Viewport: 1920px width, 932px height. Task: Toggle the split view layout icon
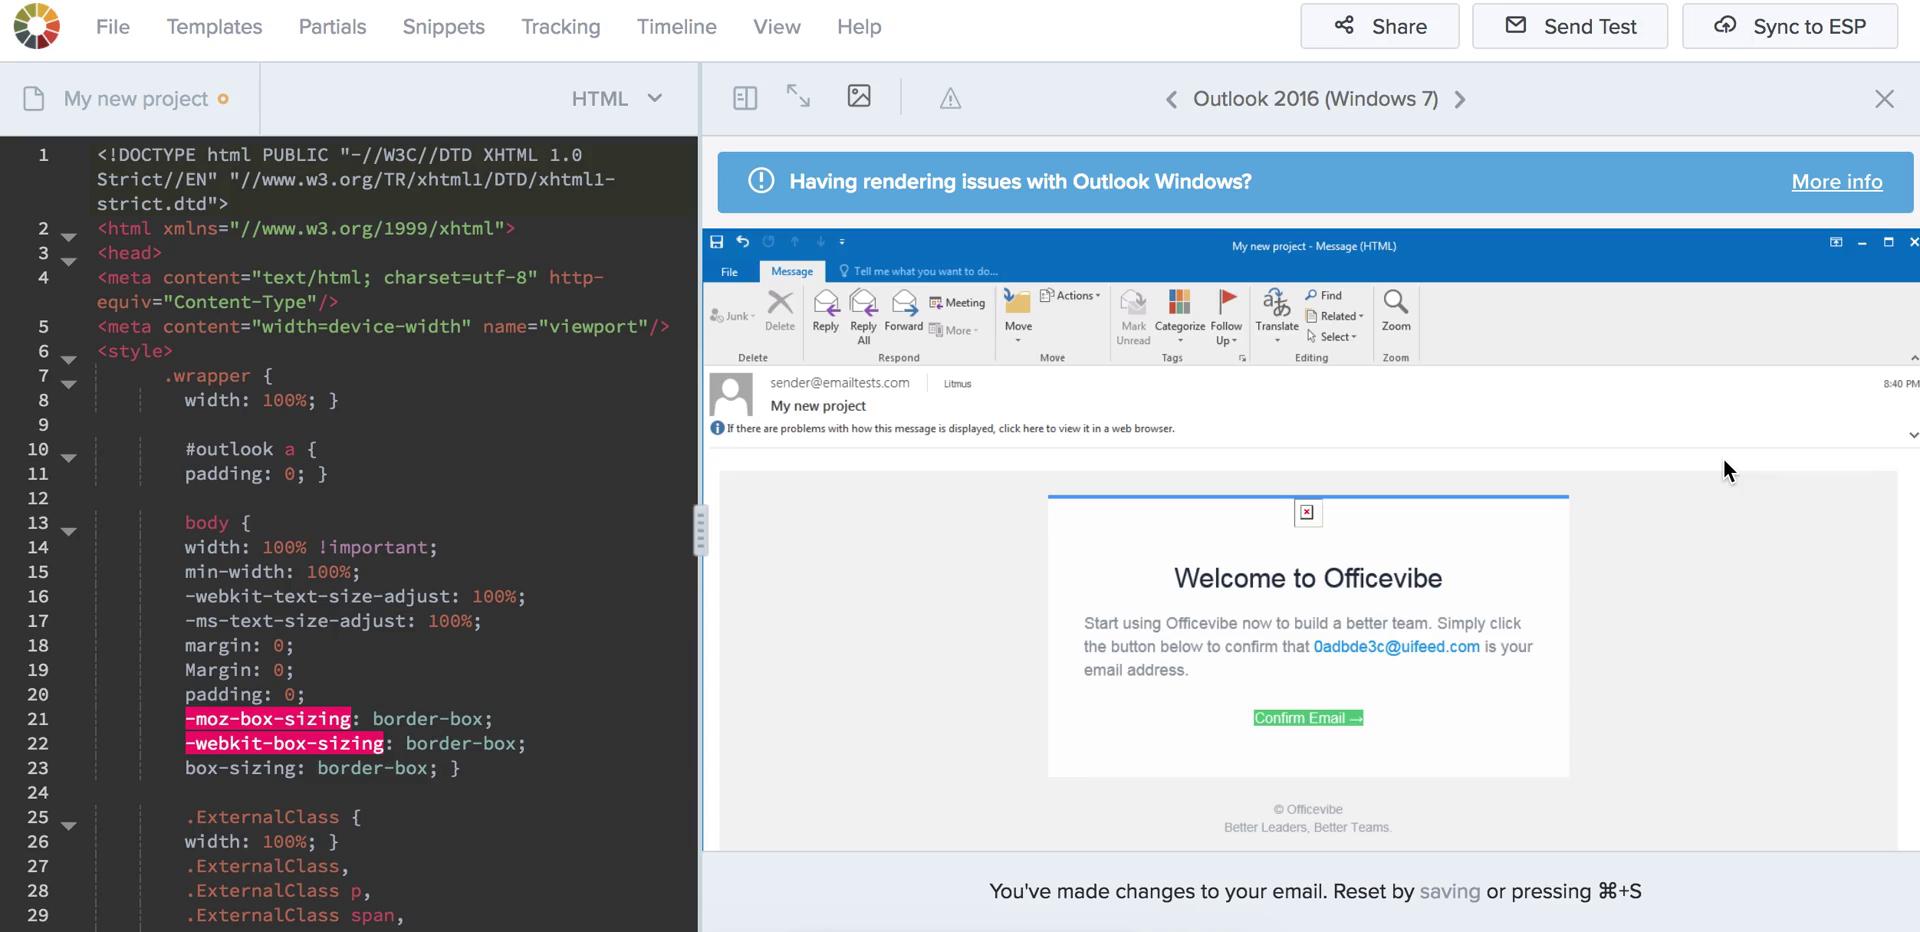pyautogui.click(x=745, y=98)
